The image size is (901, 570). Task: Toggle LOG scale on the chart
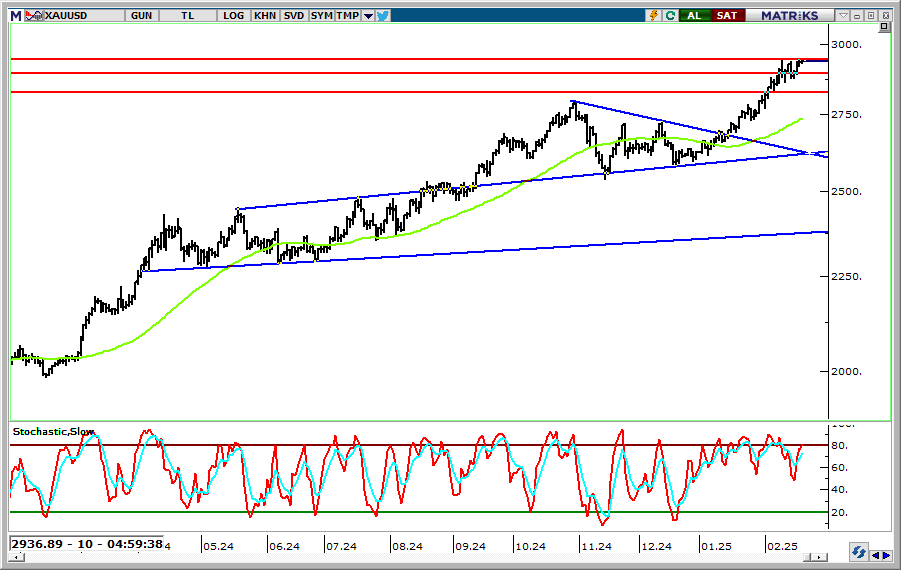tap(233, 15)
